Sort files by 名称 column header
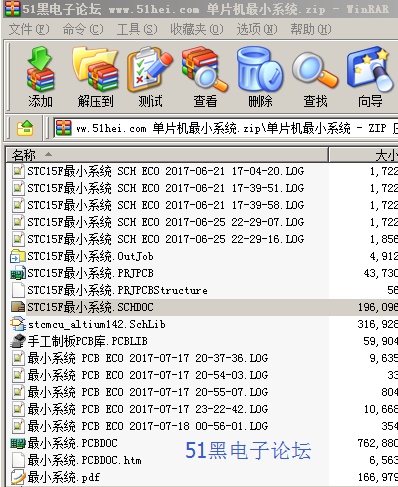Viewport: 398px width, 487px height. pos(167,155)
